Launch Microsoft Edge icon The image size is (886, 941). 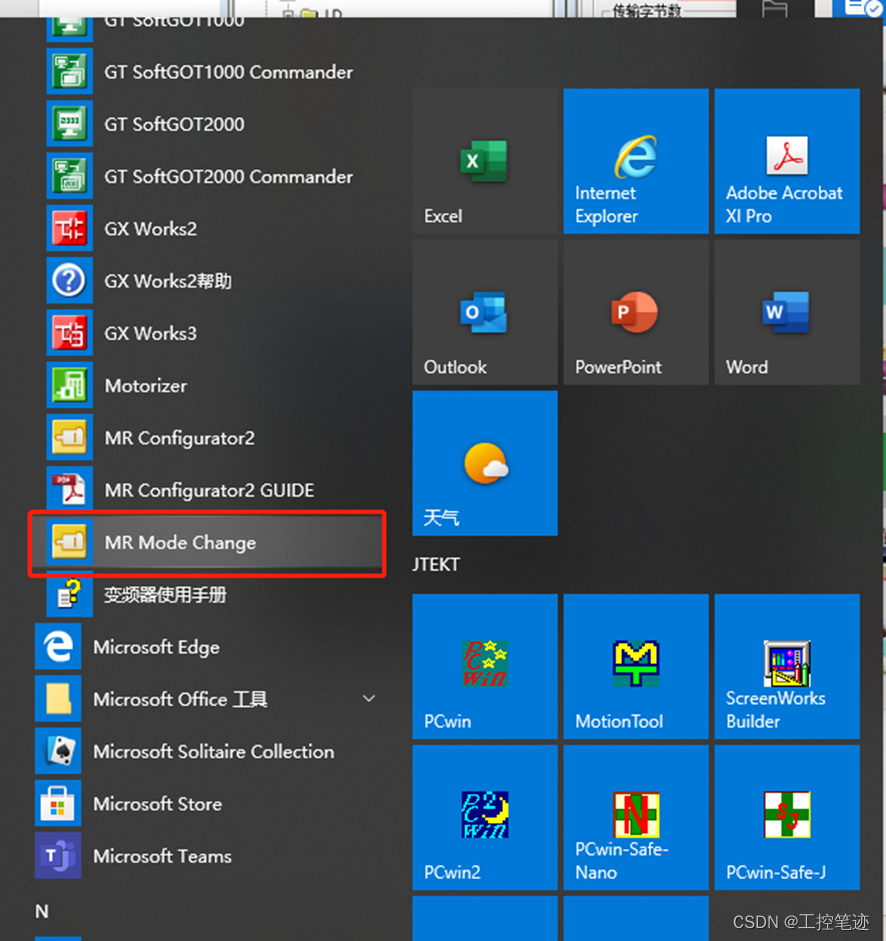click(58, 646)
